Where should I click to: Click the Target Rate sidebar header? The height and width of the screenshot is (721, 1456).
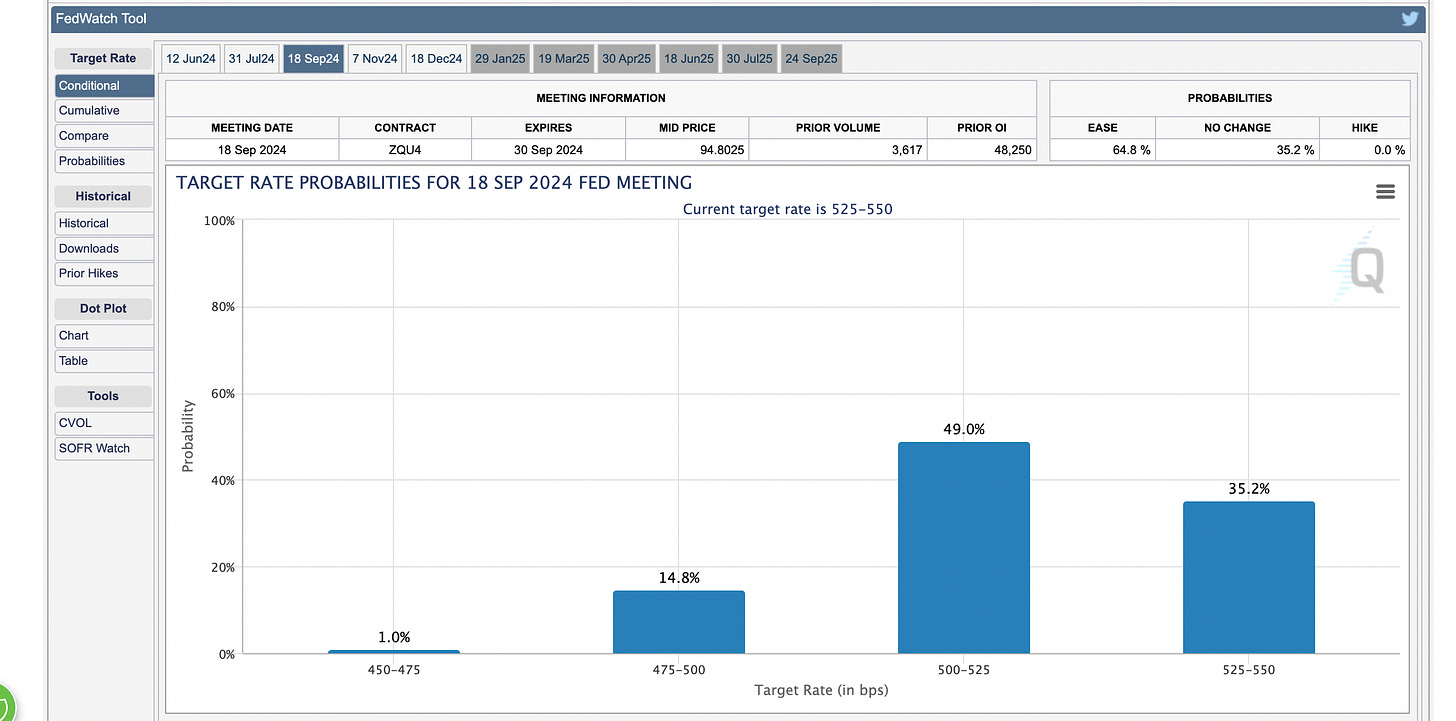103,59
